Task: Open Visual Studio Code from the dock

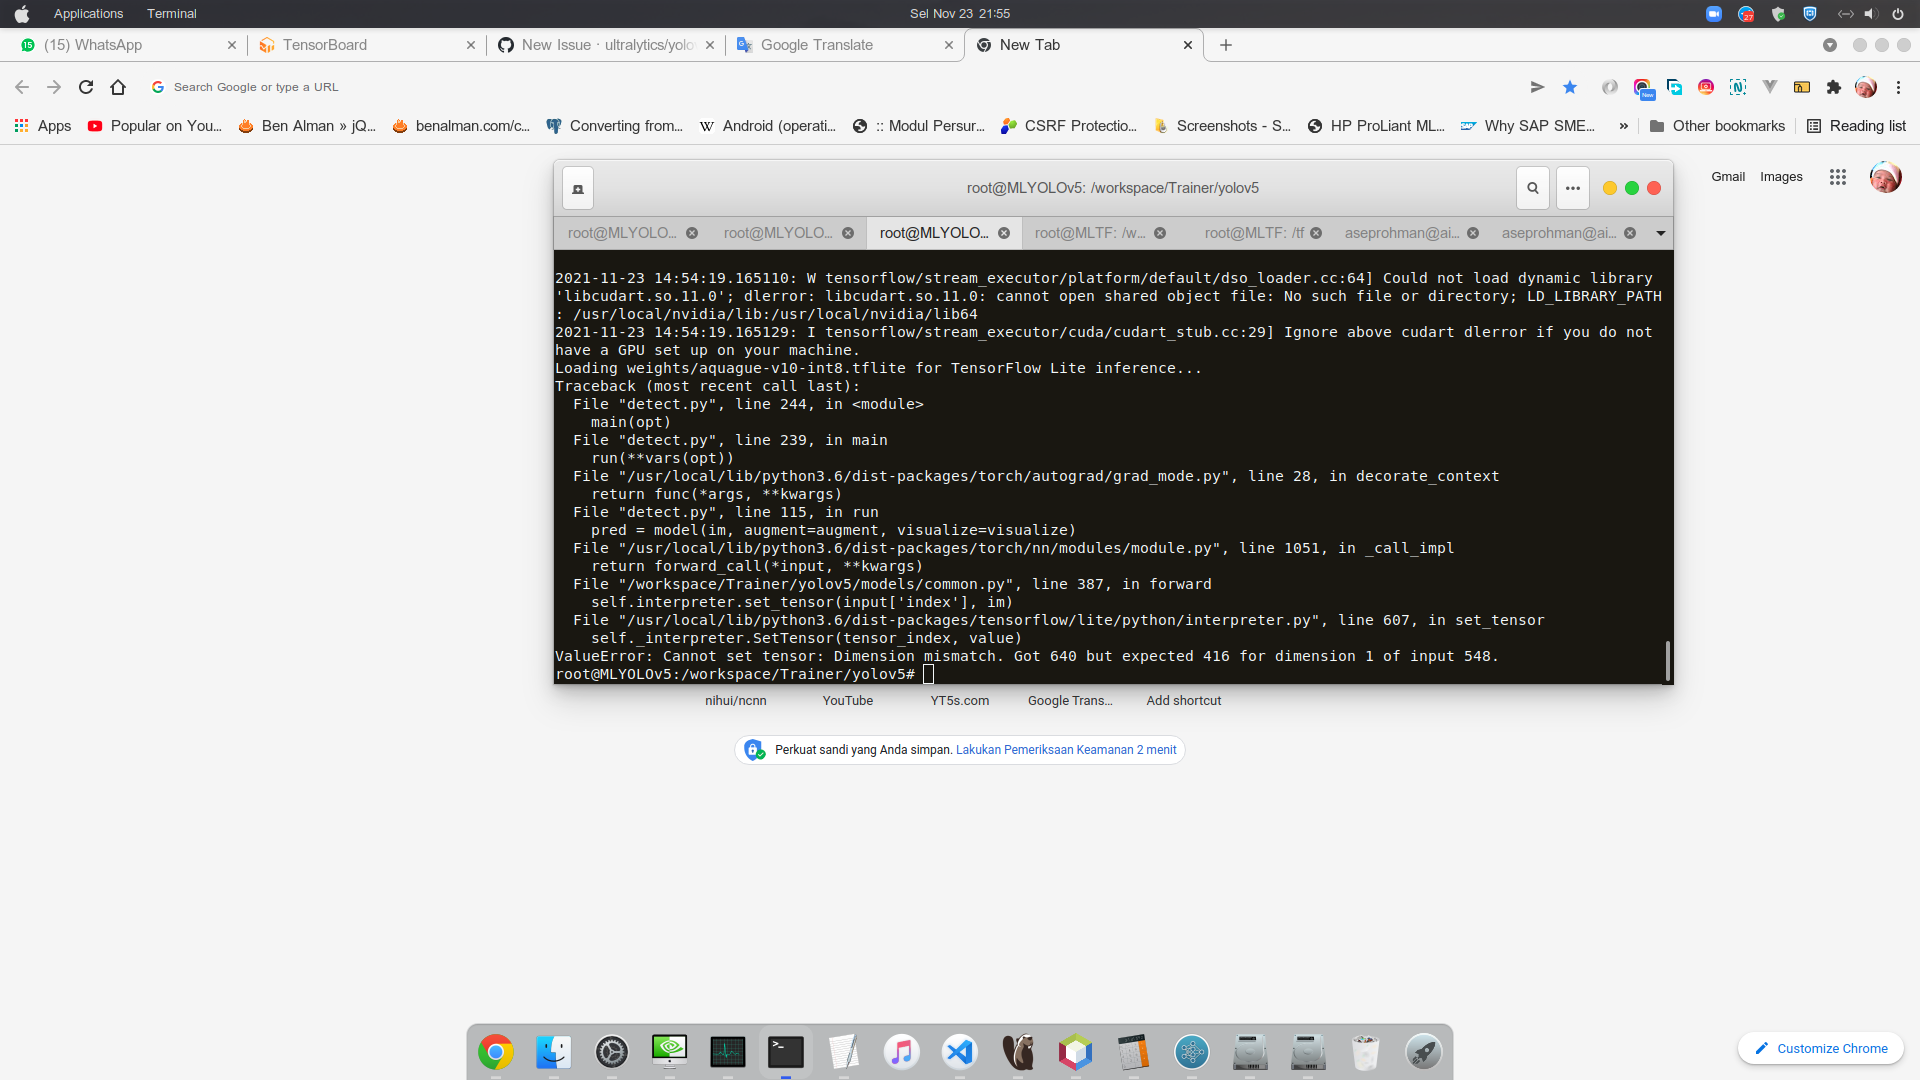Action: pyautogui.click(x=959, y=1052)
